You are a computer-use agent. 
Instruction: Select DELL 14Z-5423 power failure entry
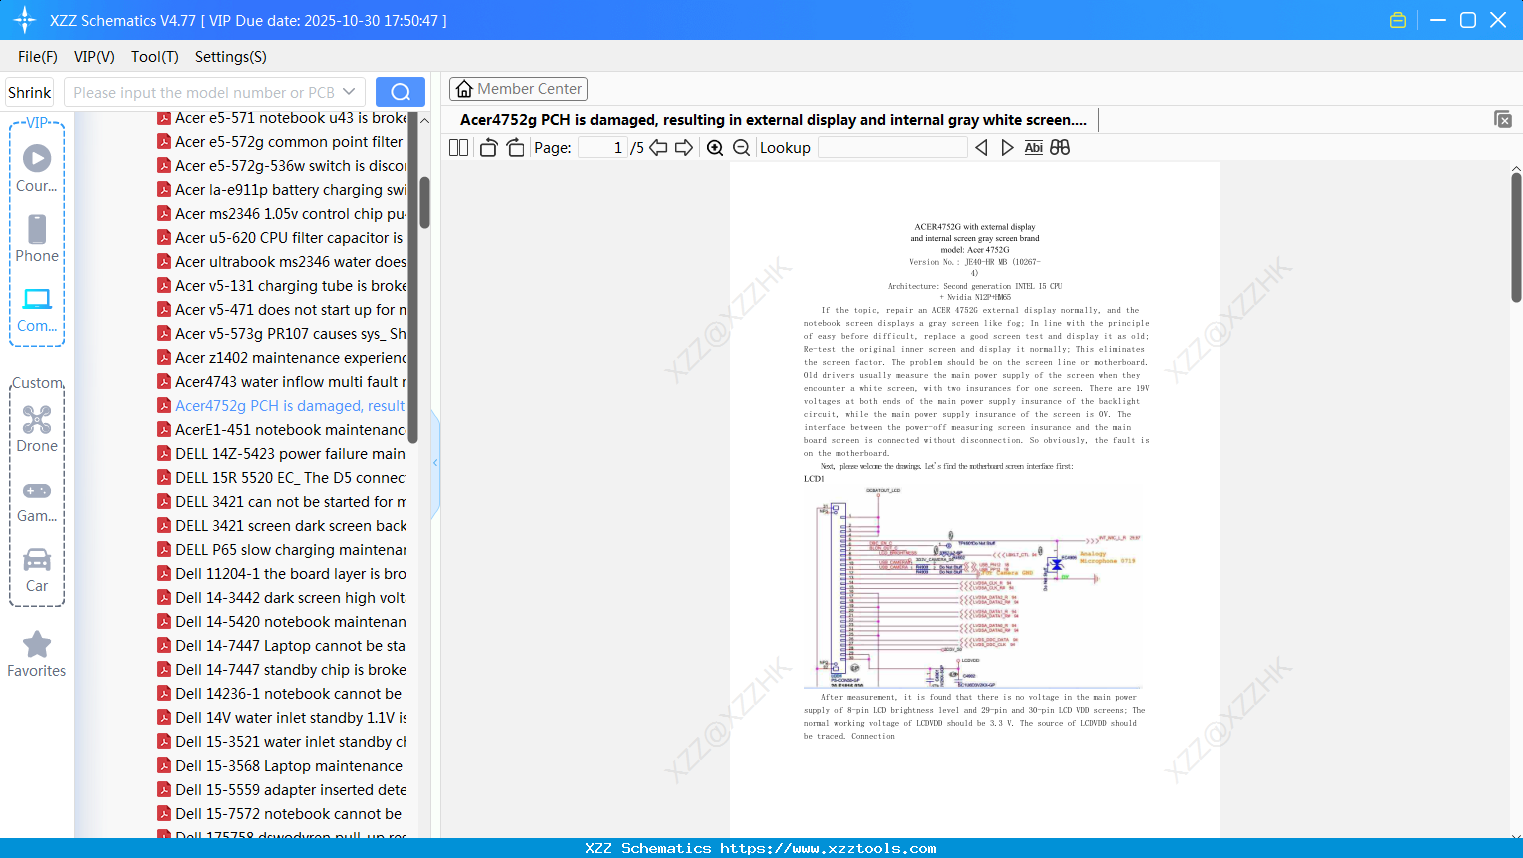coord(290,454)
